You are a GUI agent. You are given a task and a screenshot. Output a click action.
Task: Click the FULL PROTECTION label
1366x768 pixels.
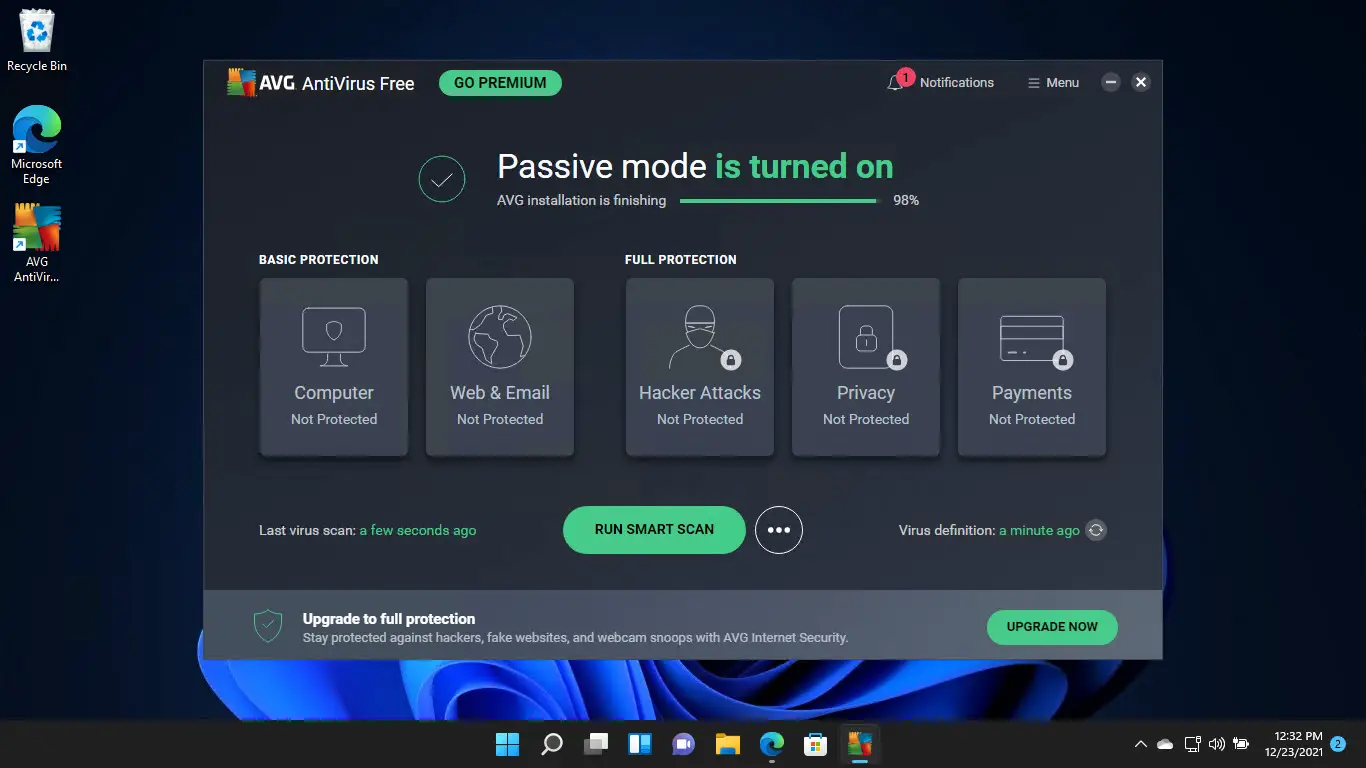coord(680,259)
